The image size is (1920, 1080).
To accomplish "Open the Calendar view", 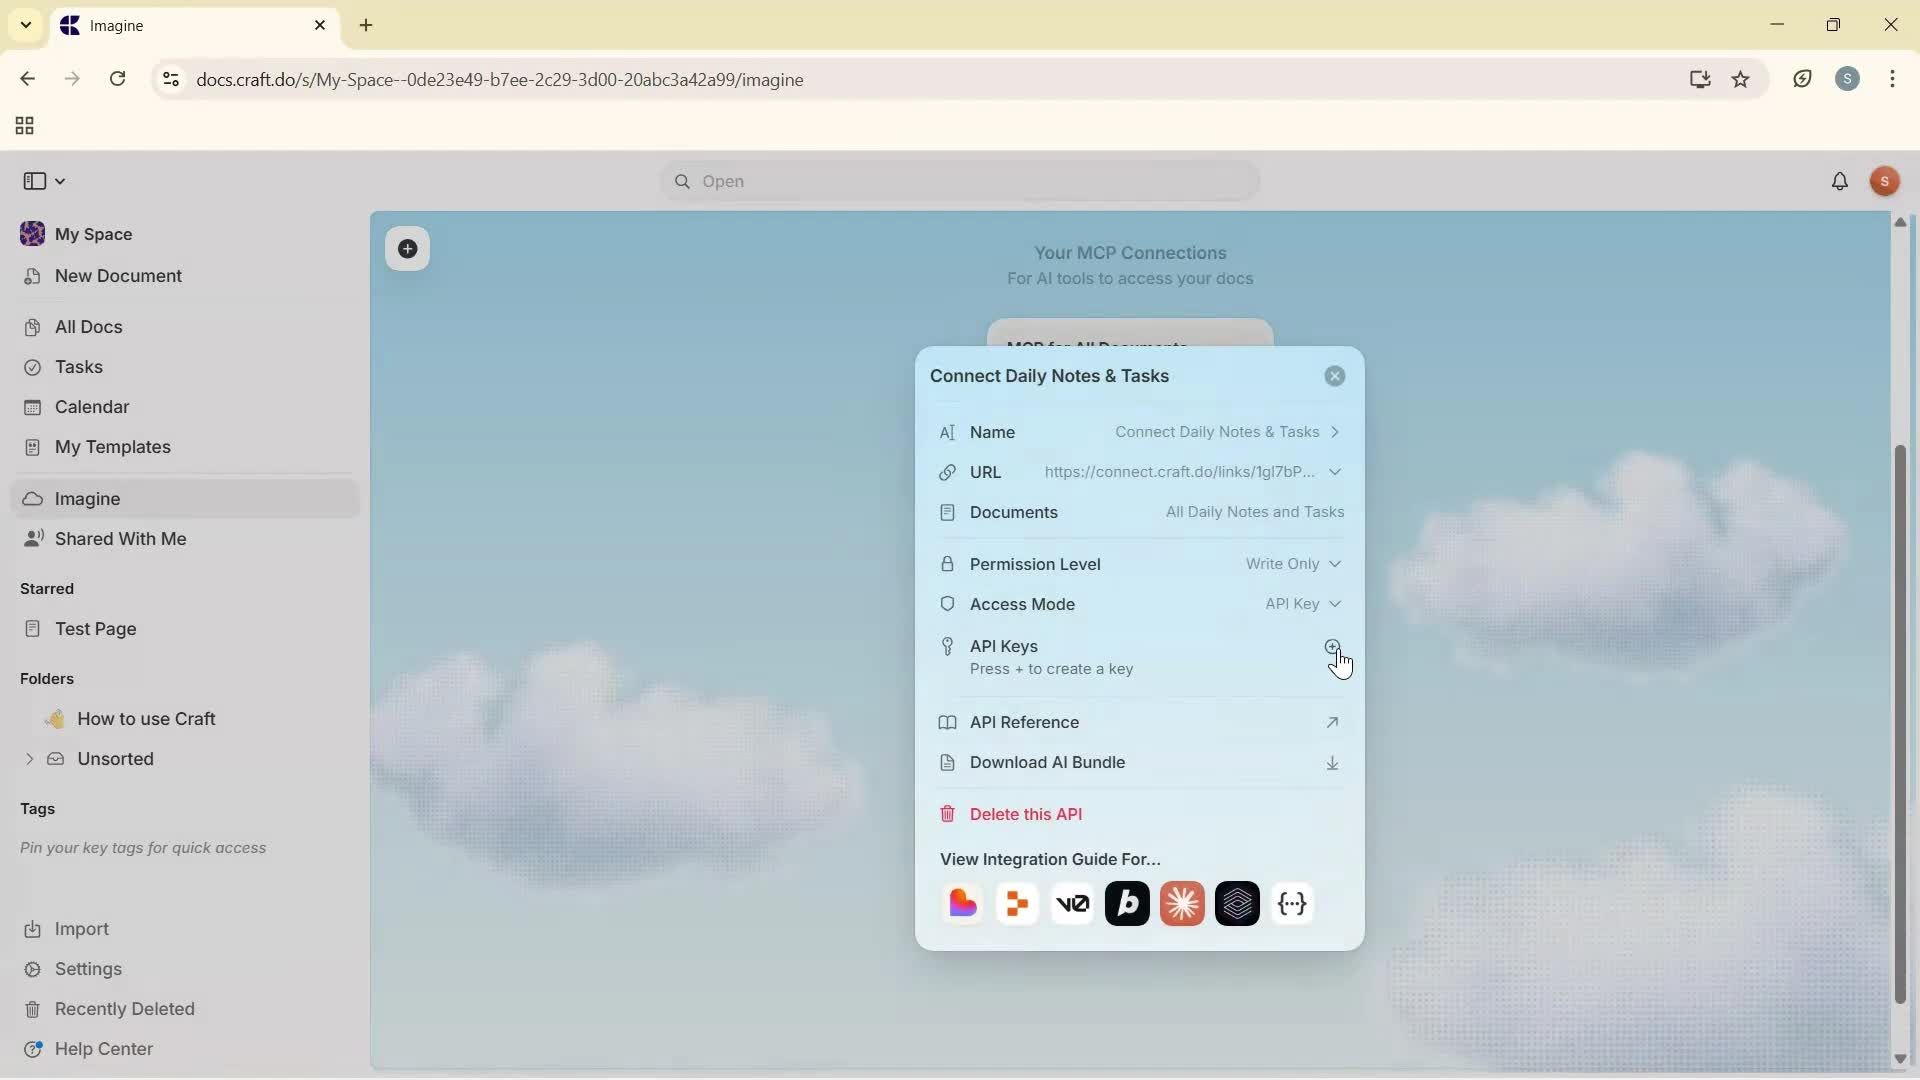I will tap(91, 407).
